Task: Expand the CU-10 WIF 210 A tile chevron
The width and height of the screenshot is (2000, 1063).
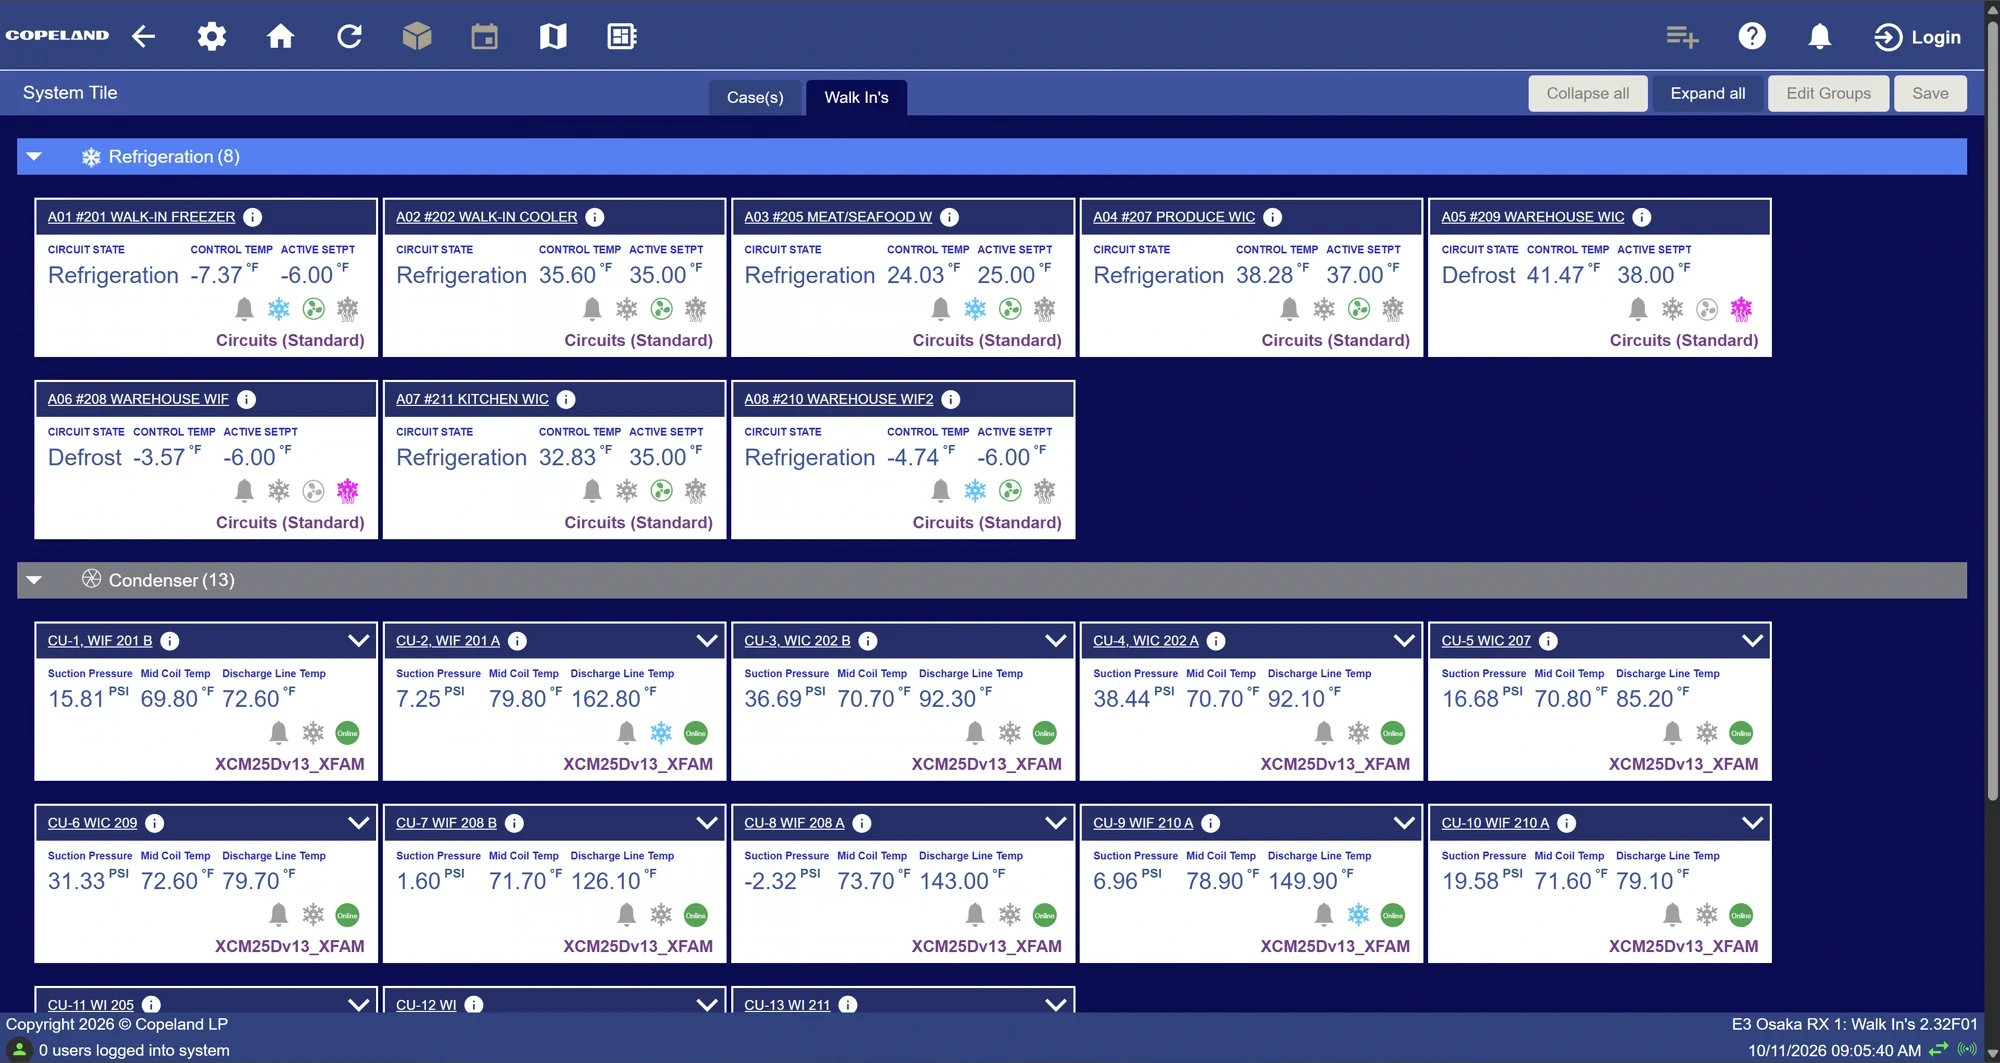Action: (x=1752, y=823)
